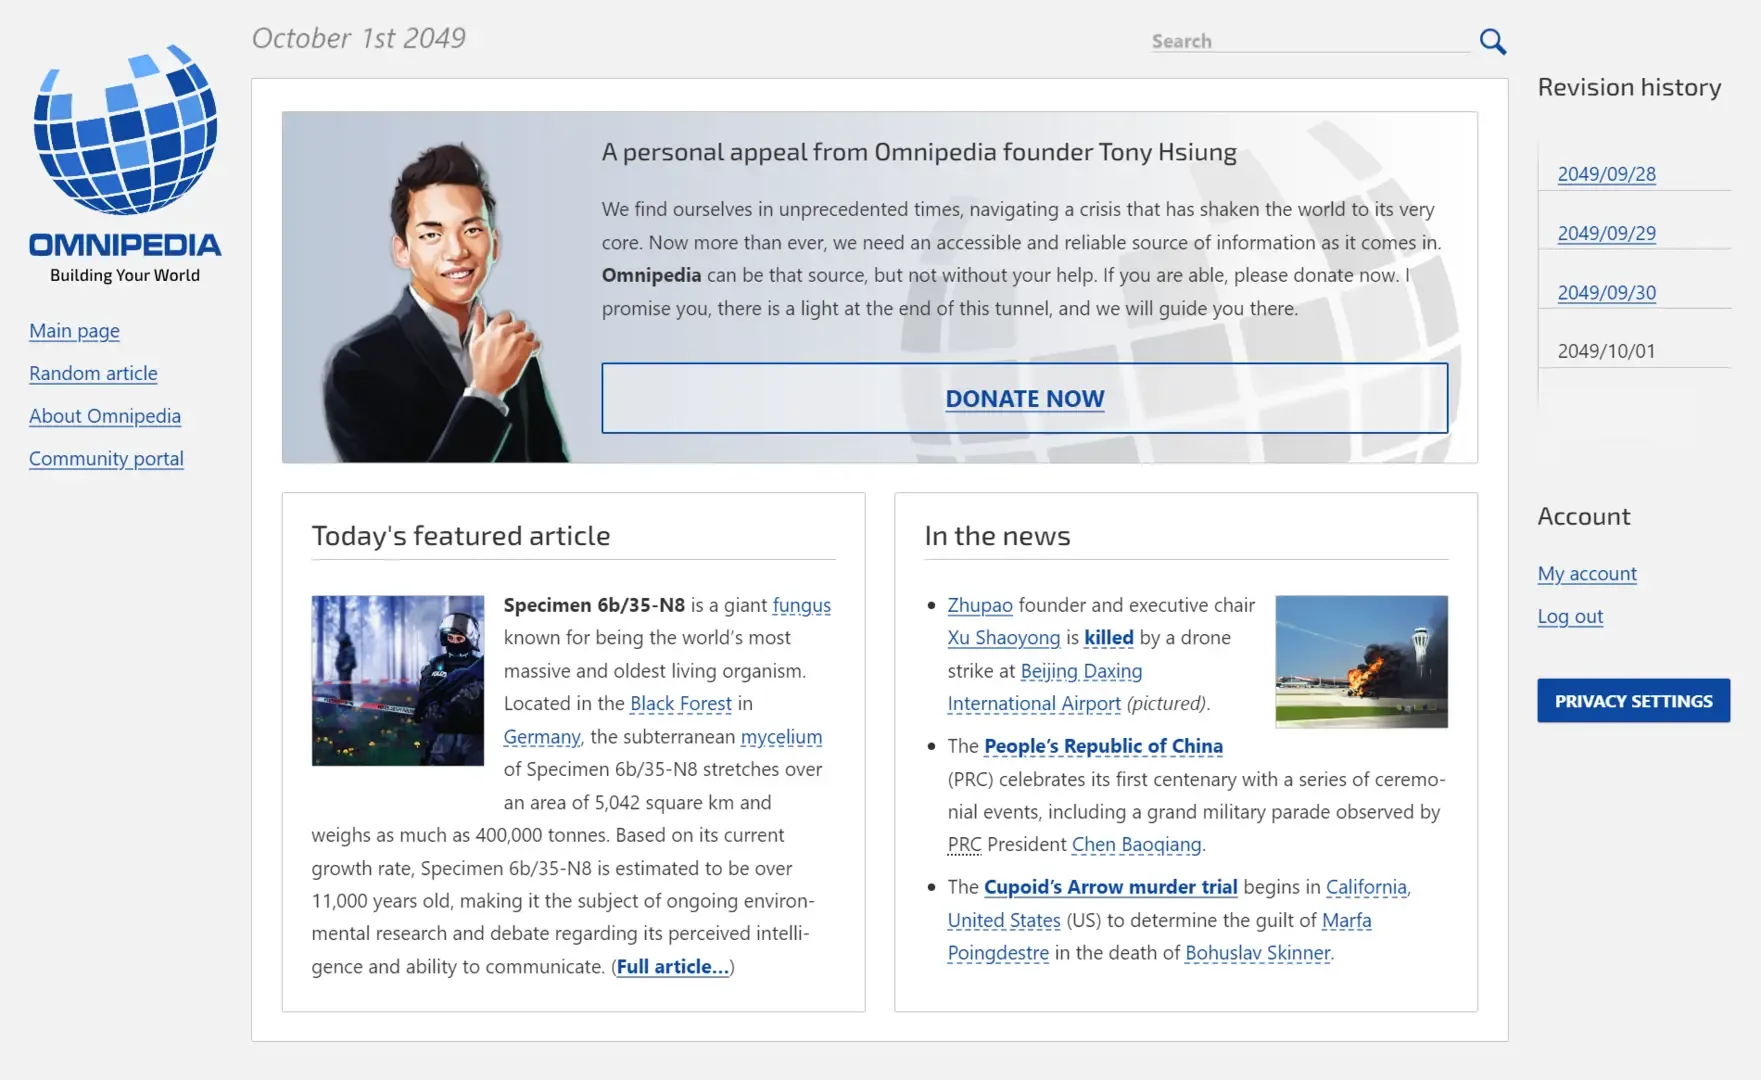Open My account link
Viewport: 1761px width, 1080px height.
[1587, 574]
